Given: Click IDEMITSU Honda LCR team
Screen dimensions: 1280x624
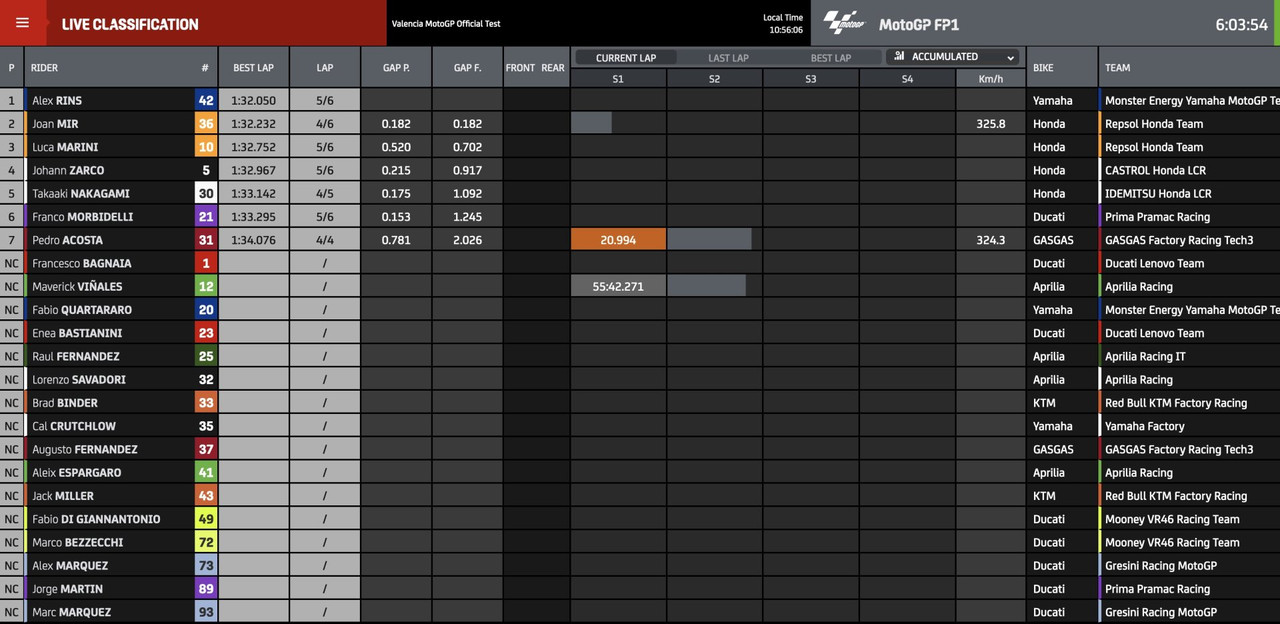Looking at the screenshot, I should tap(1158, 194).
